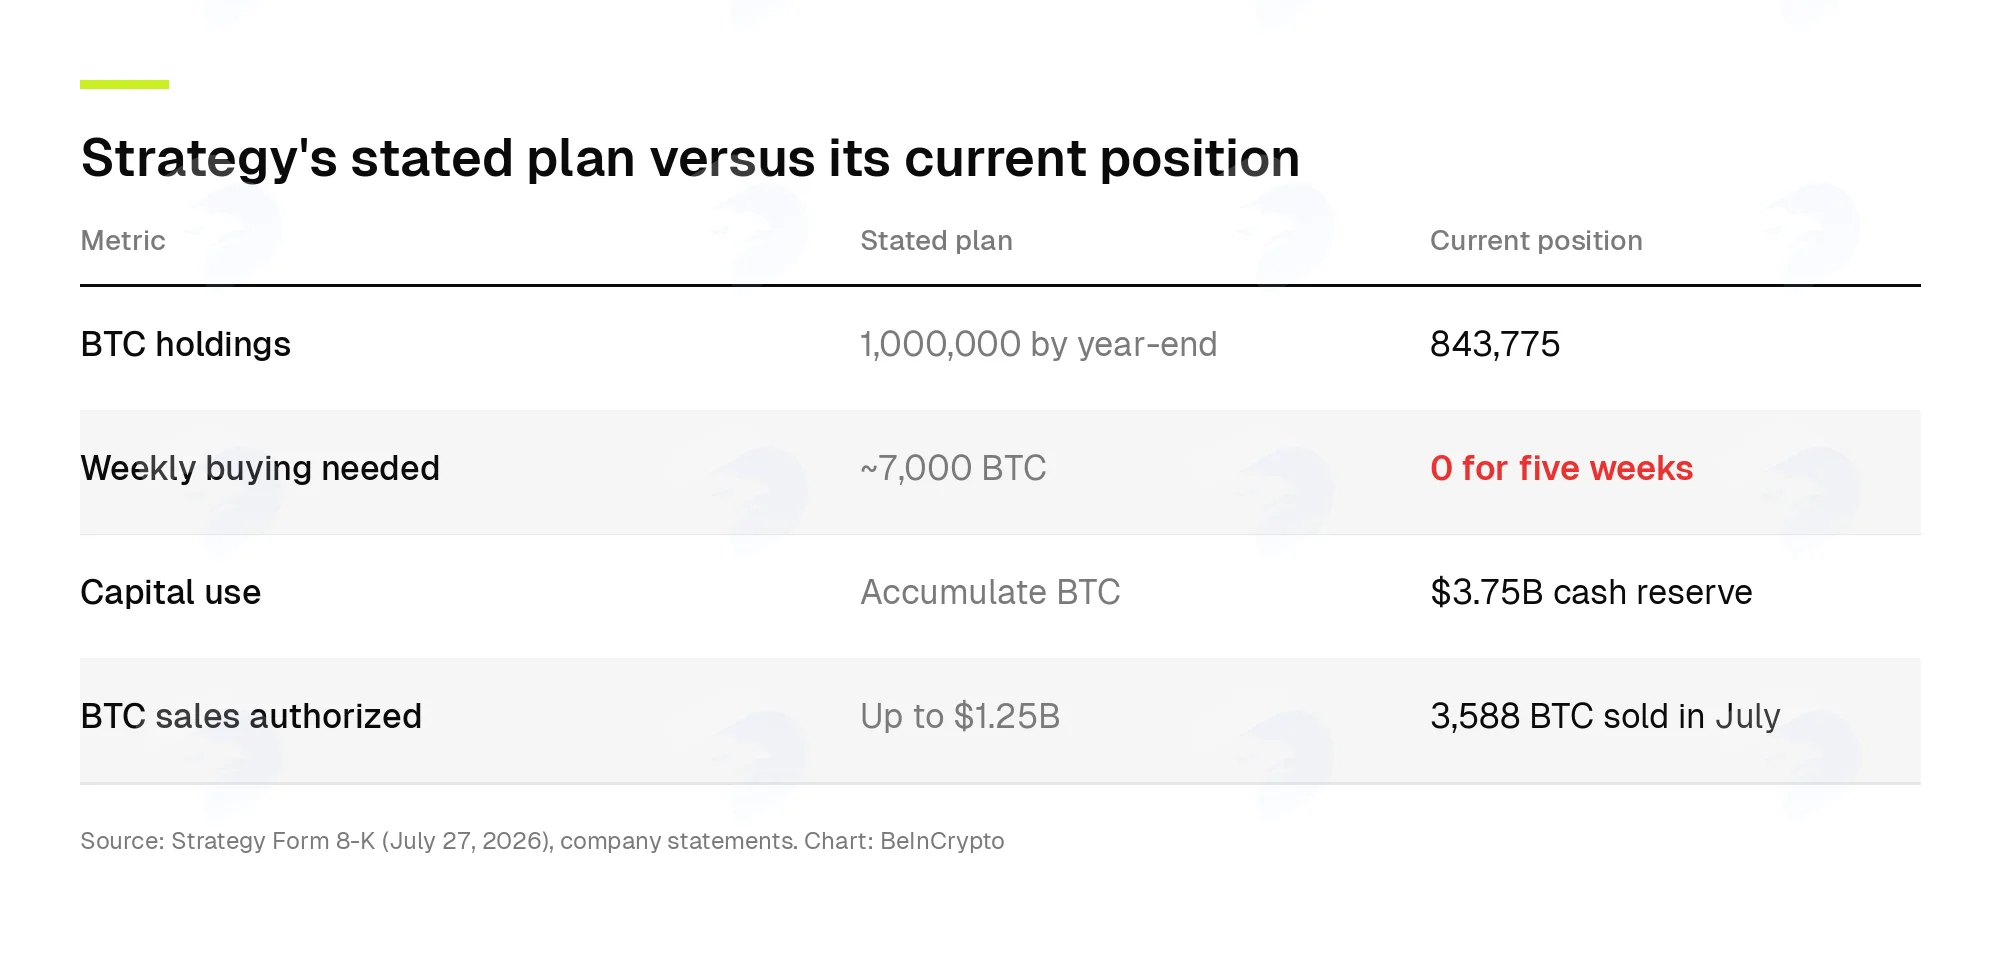
Task: Select the BTC sales authorized row label
Action: pos(251,717)
